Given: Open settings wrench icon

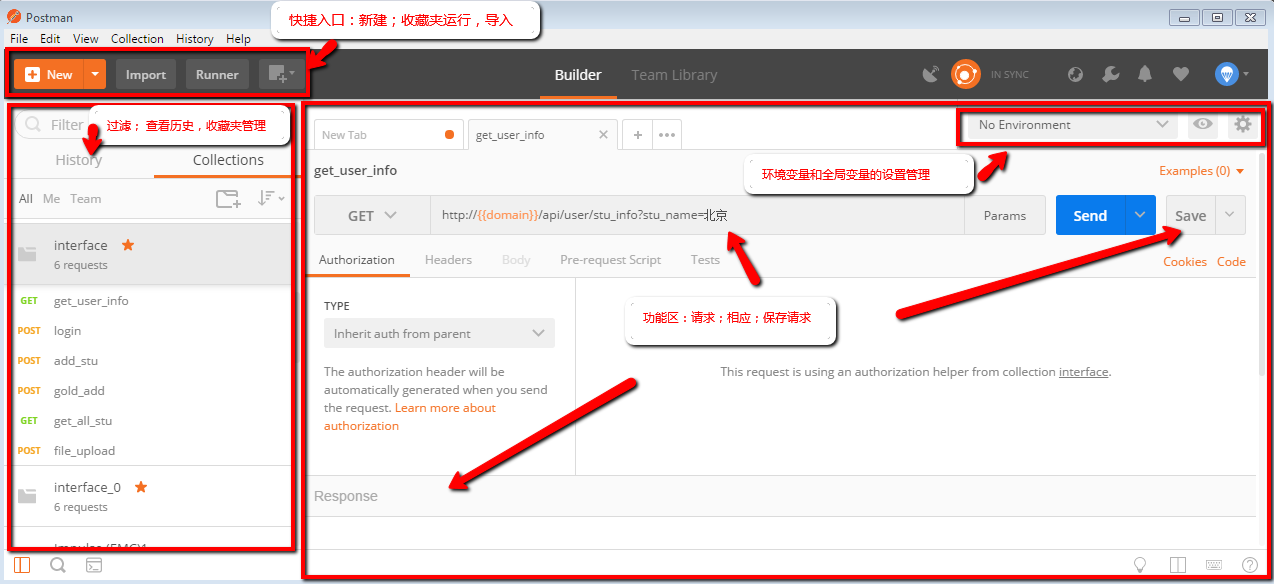Looking at the screenshot, I should [x=1110, y=74].
